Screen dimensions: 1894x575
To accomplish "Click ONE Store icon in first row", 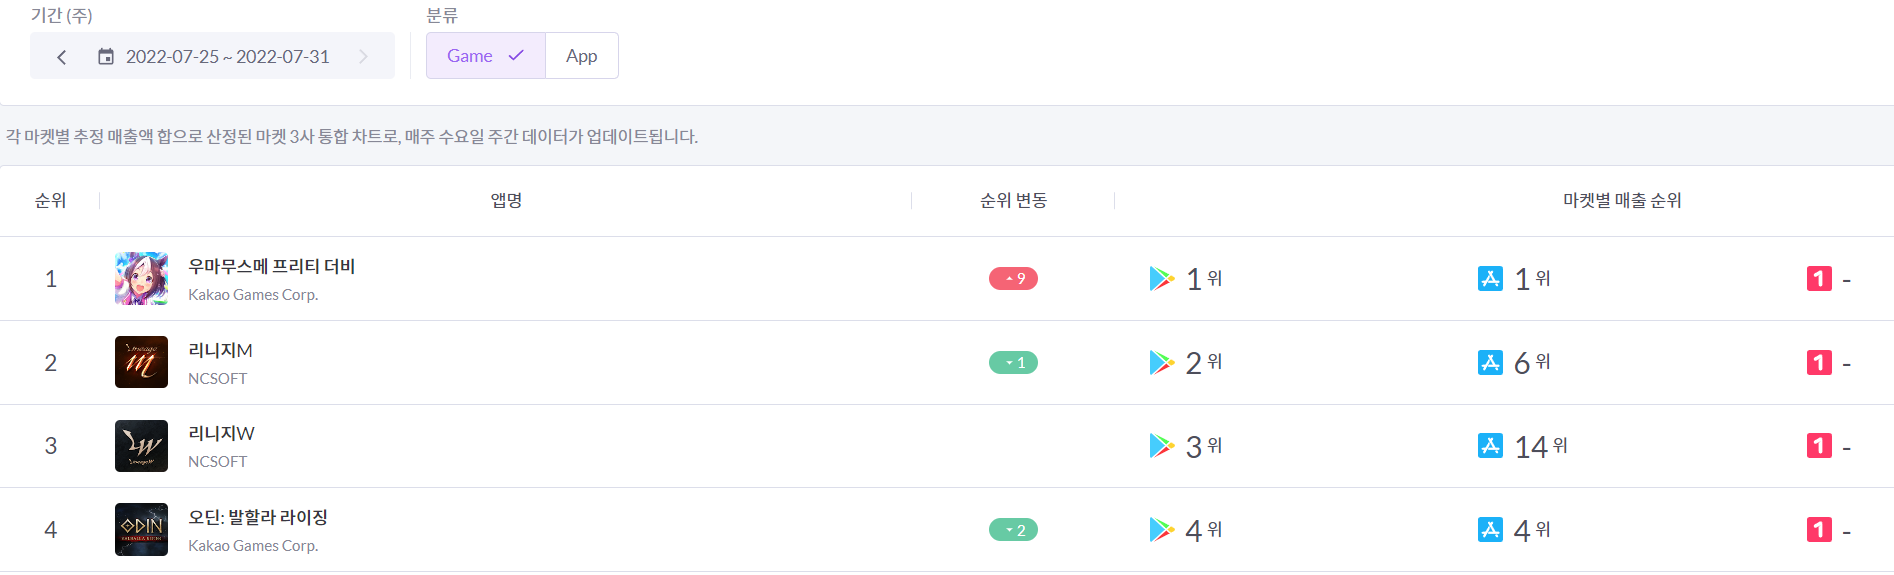I will tap(1819, 279).
